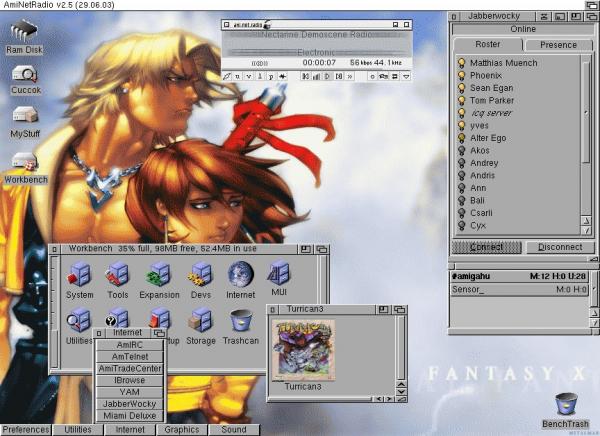Viewport: 600px width, 436px height.
Task: Click the play button in AmiNetRadio
Action: click(x=327, y=77)
